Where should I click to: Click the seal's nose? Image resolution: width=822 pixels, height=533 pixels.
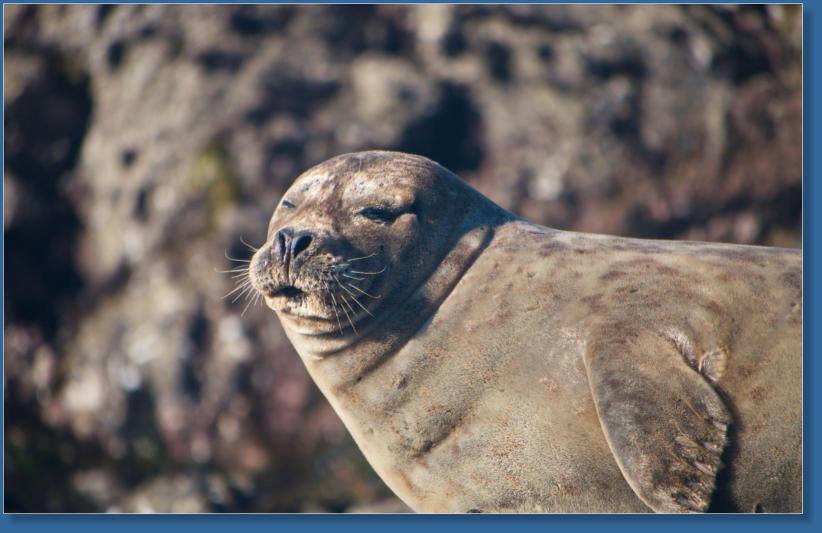[x=292, y=243]
